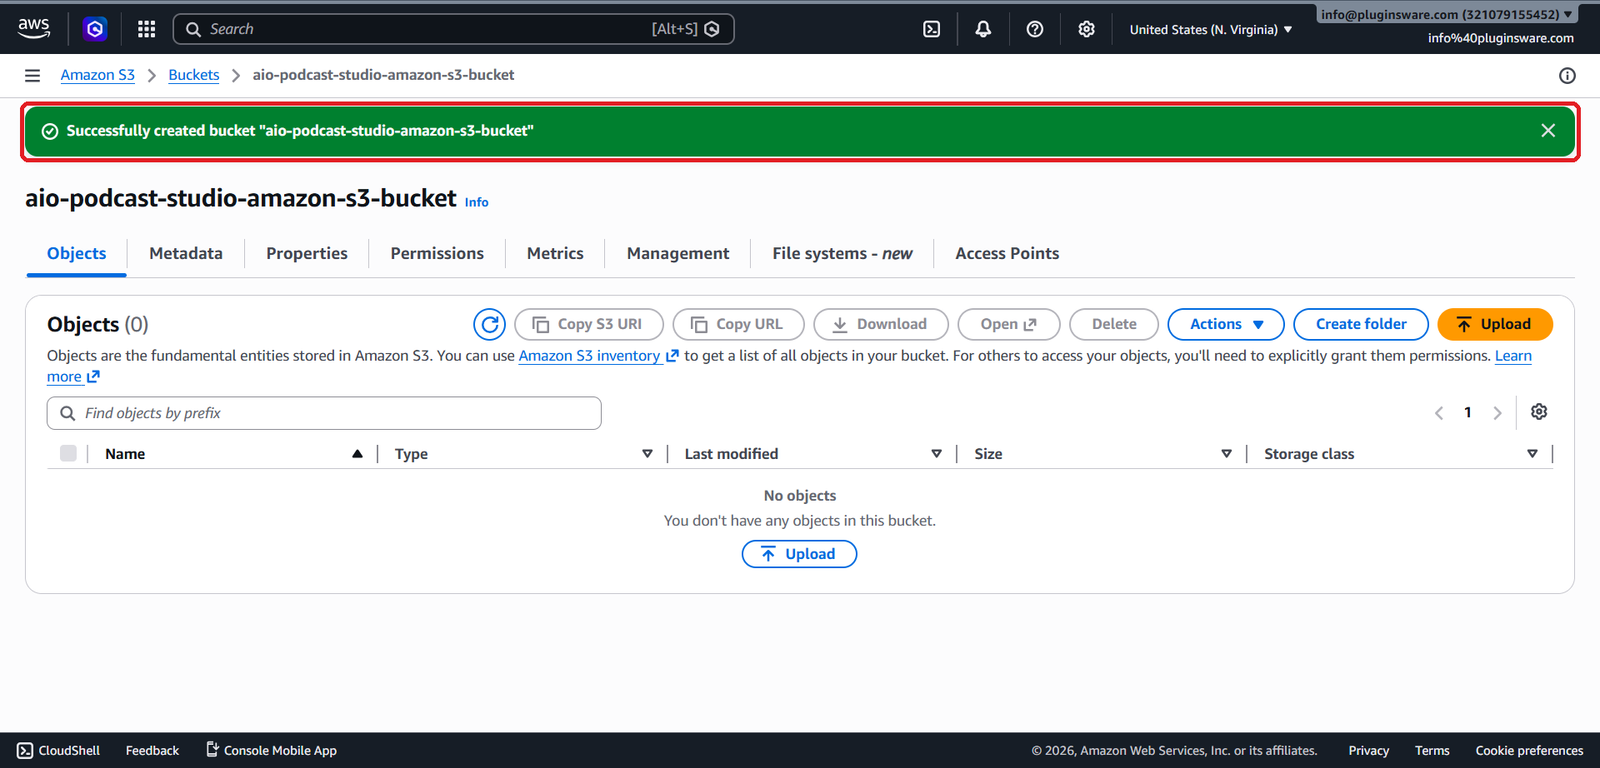Open the help question mark icon

(1035, 29)
